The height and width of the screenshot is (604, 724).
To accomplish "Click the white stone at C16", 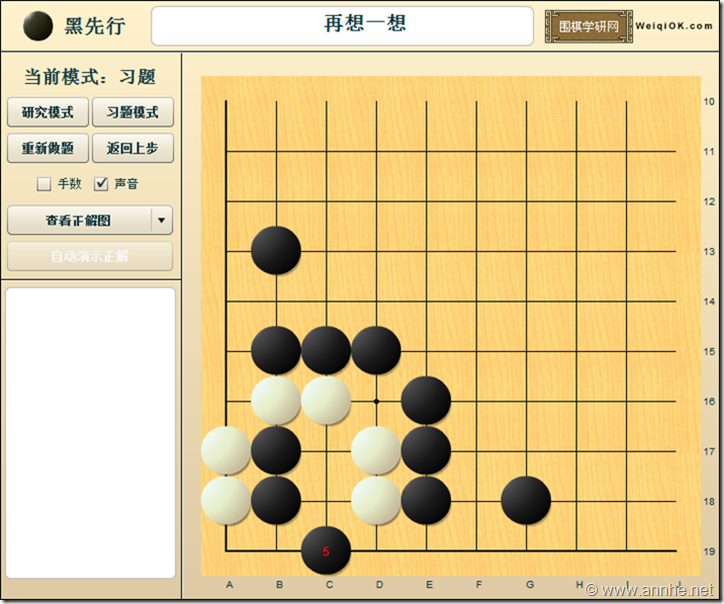I will tap(326, 400).
